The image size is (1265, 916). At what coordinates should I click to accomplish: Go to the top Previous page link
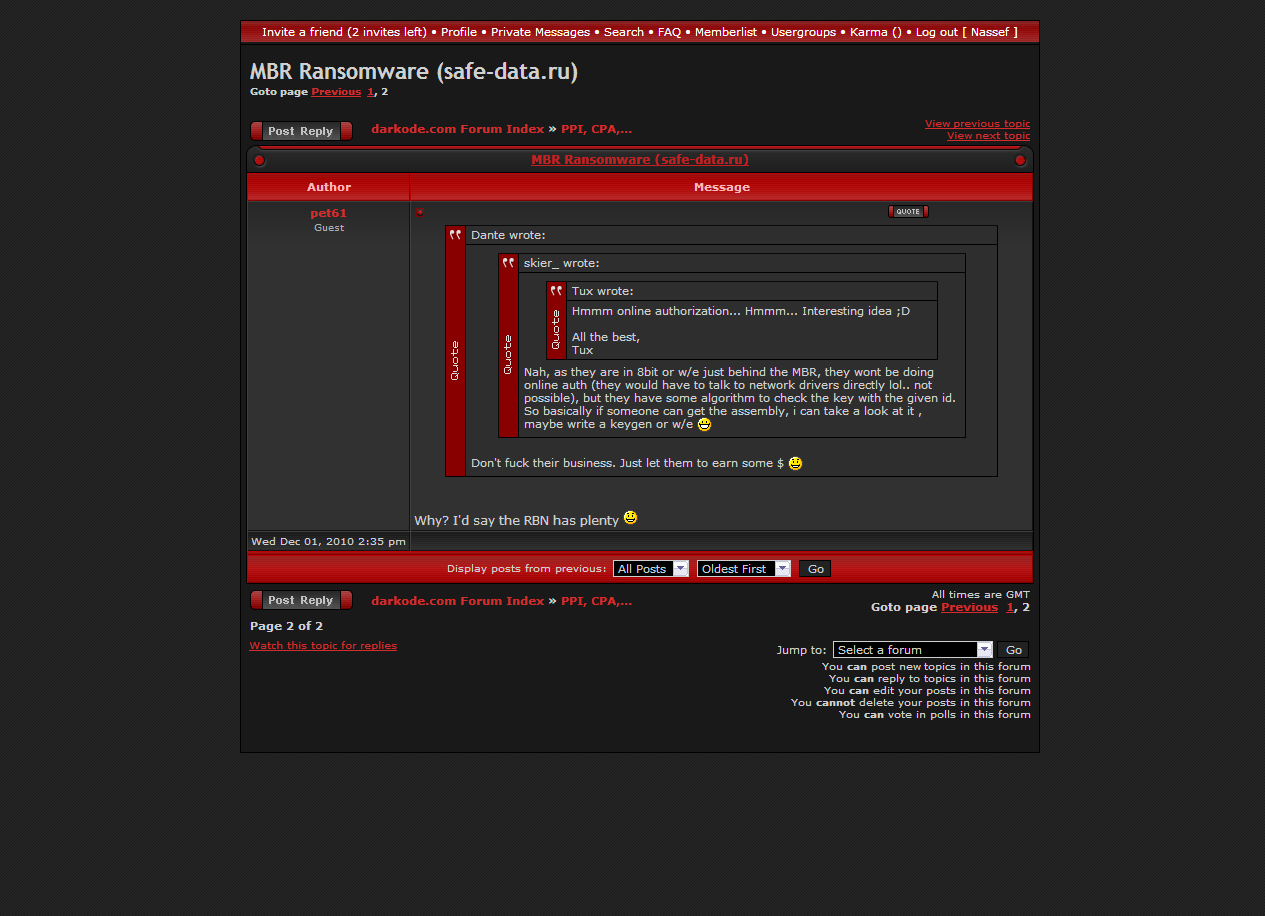point(335,92)
